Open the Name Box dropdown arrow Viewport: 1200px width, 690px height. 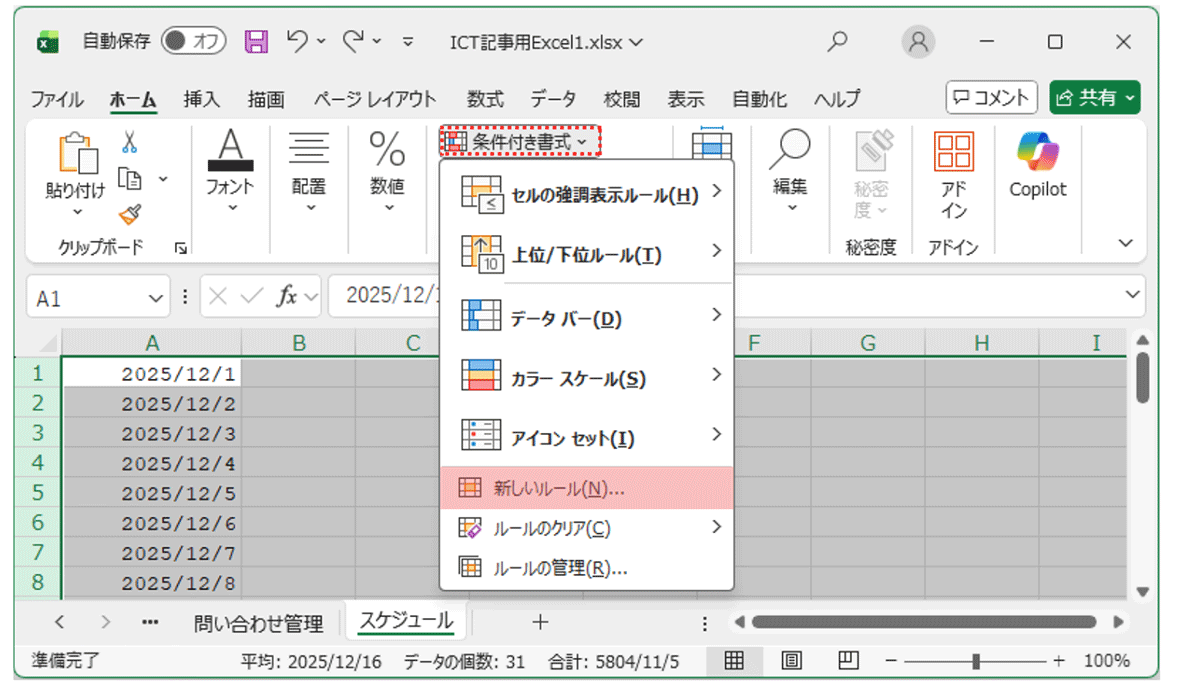pos(156,297)
